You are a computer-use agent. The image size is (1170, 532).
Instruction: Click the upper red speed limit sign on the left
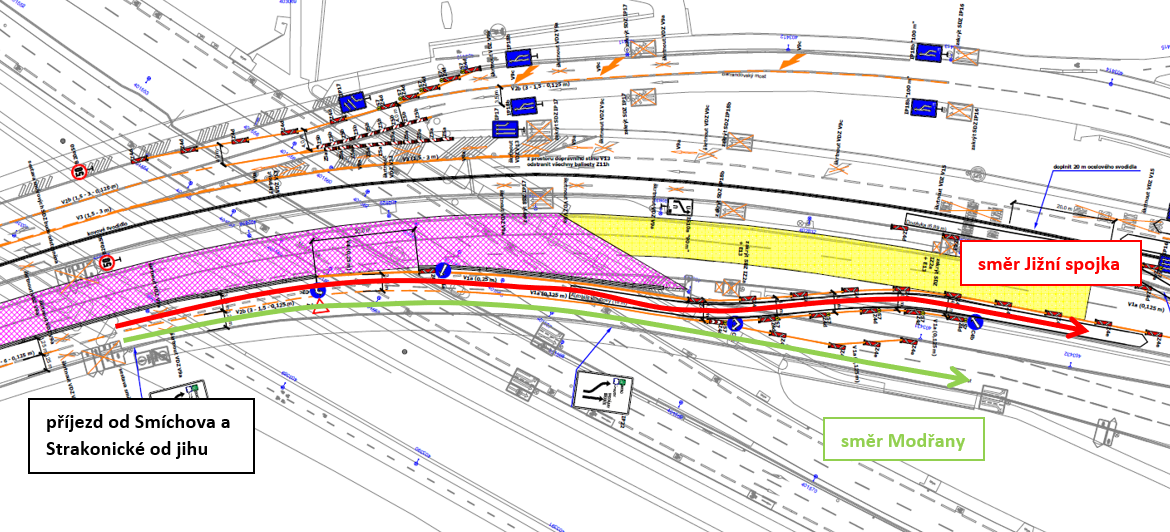pos(78,172)
